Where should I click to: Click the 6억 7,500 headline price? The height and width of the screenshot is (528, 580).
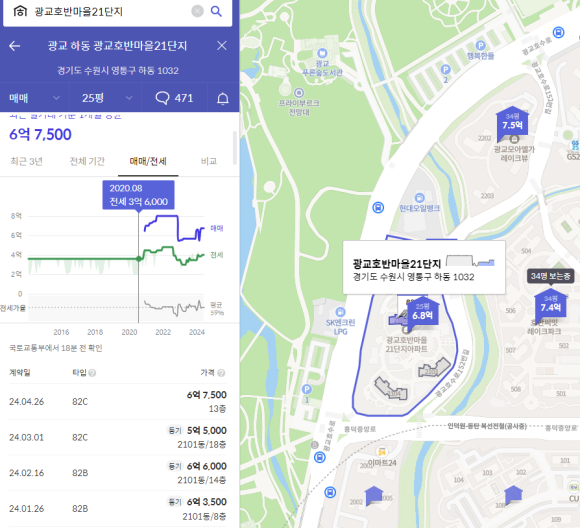click(40, 135)
